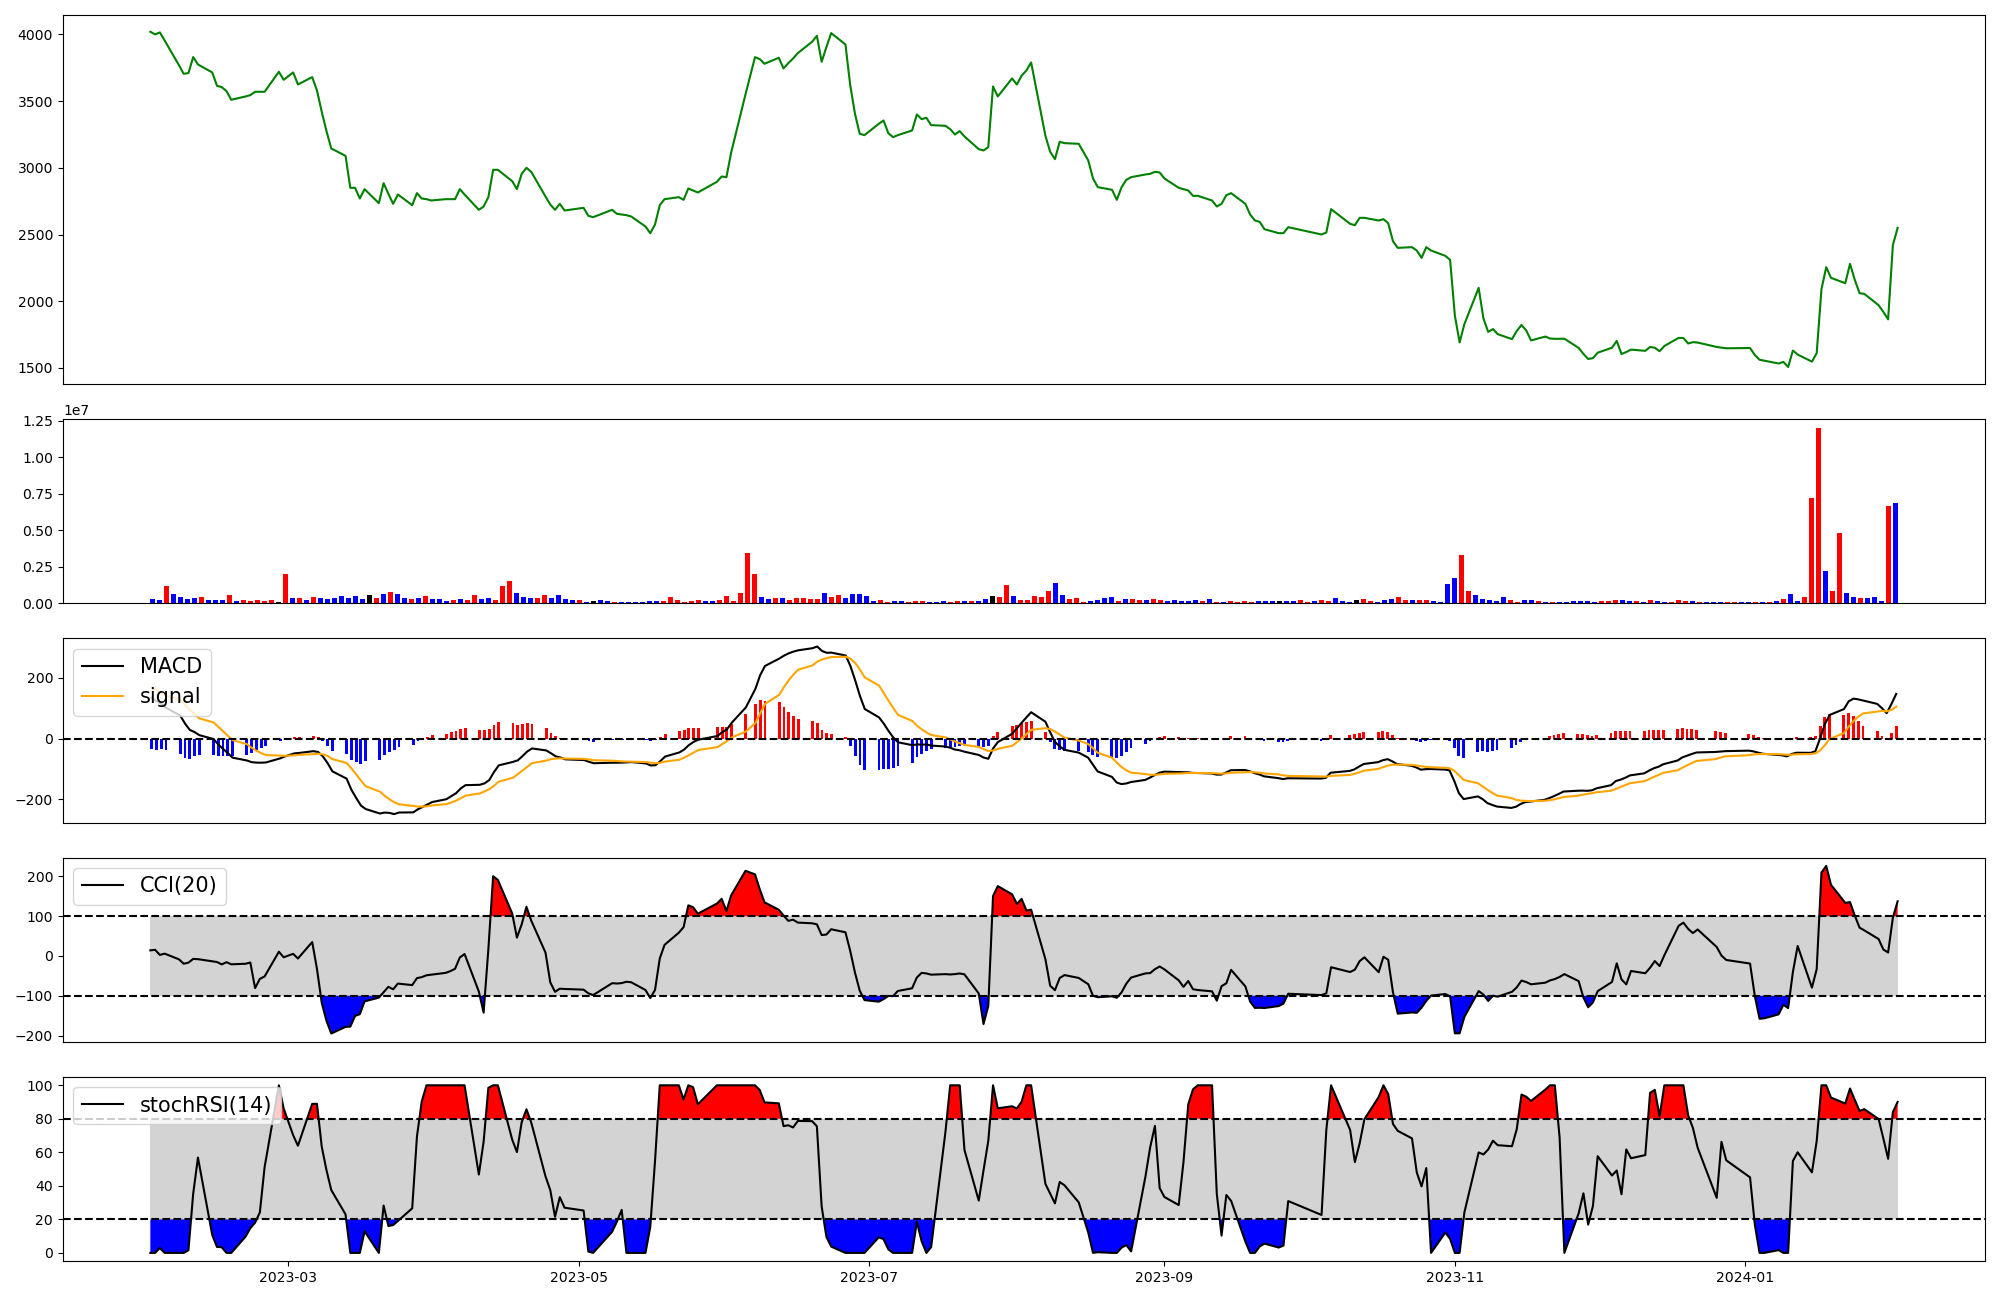Viewport: 2000px width, 1300px height.
Task: Click the tallest red volume bar
Action: pos(1818,515)
